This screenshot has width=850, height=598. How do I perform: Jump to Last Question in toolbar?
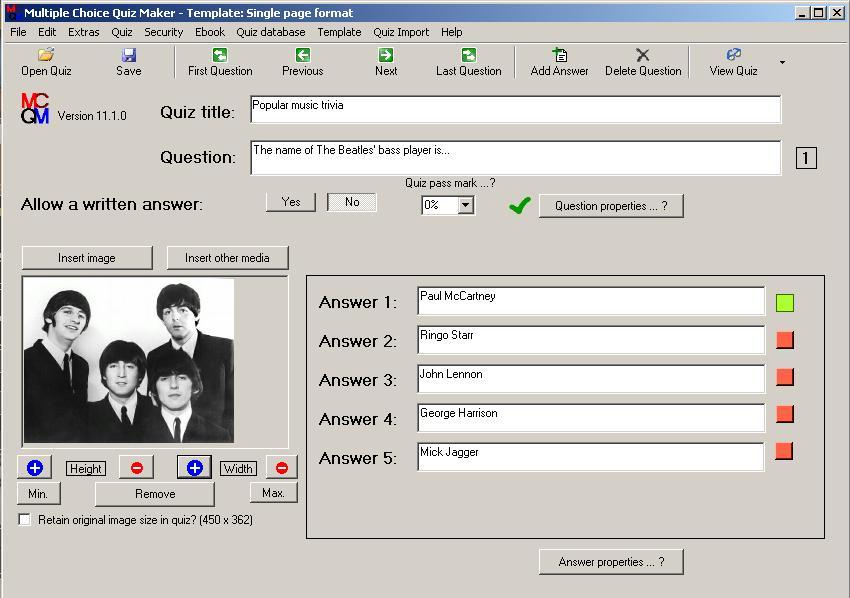point(468,62)
